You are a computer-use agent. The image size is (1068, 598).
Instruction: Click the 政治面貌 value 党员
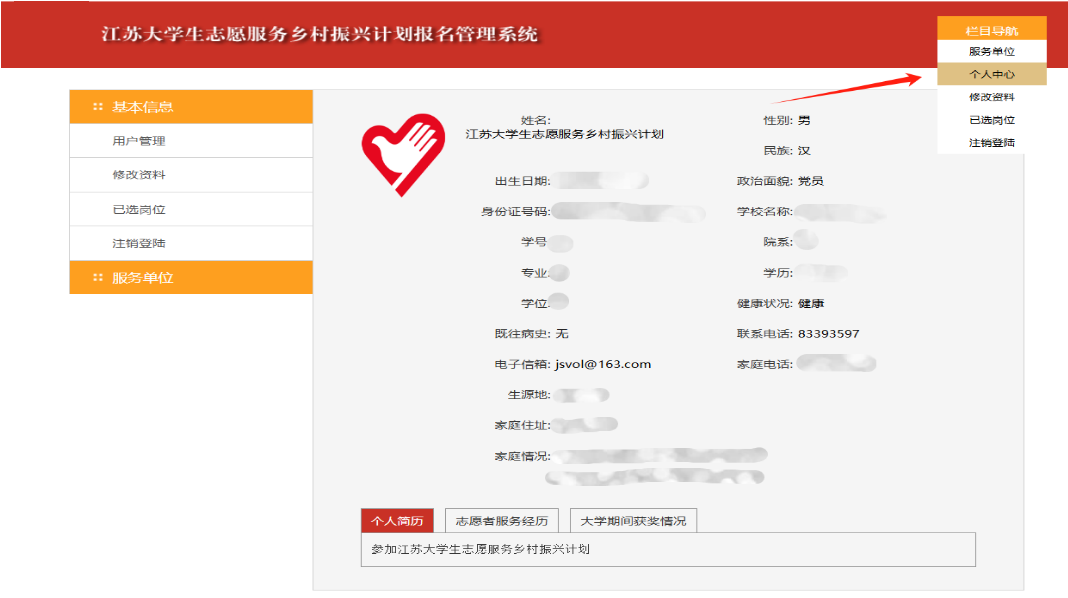pyautogui.click(x=811, y=181)
